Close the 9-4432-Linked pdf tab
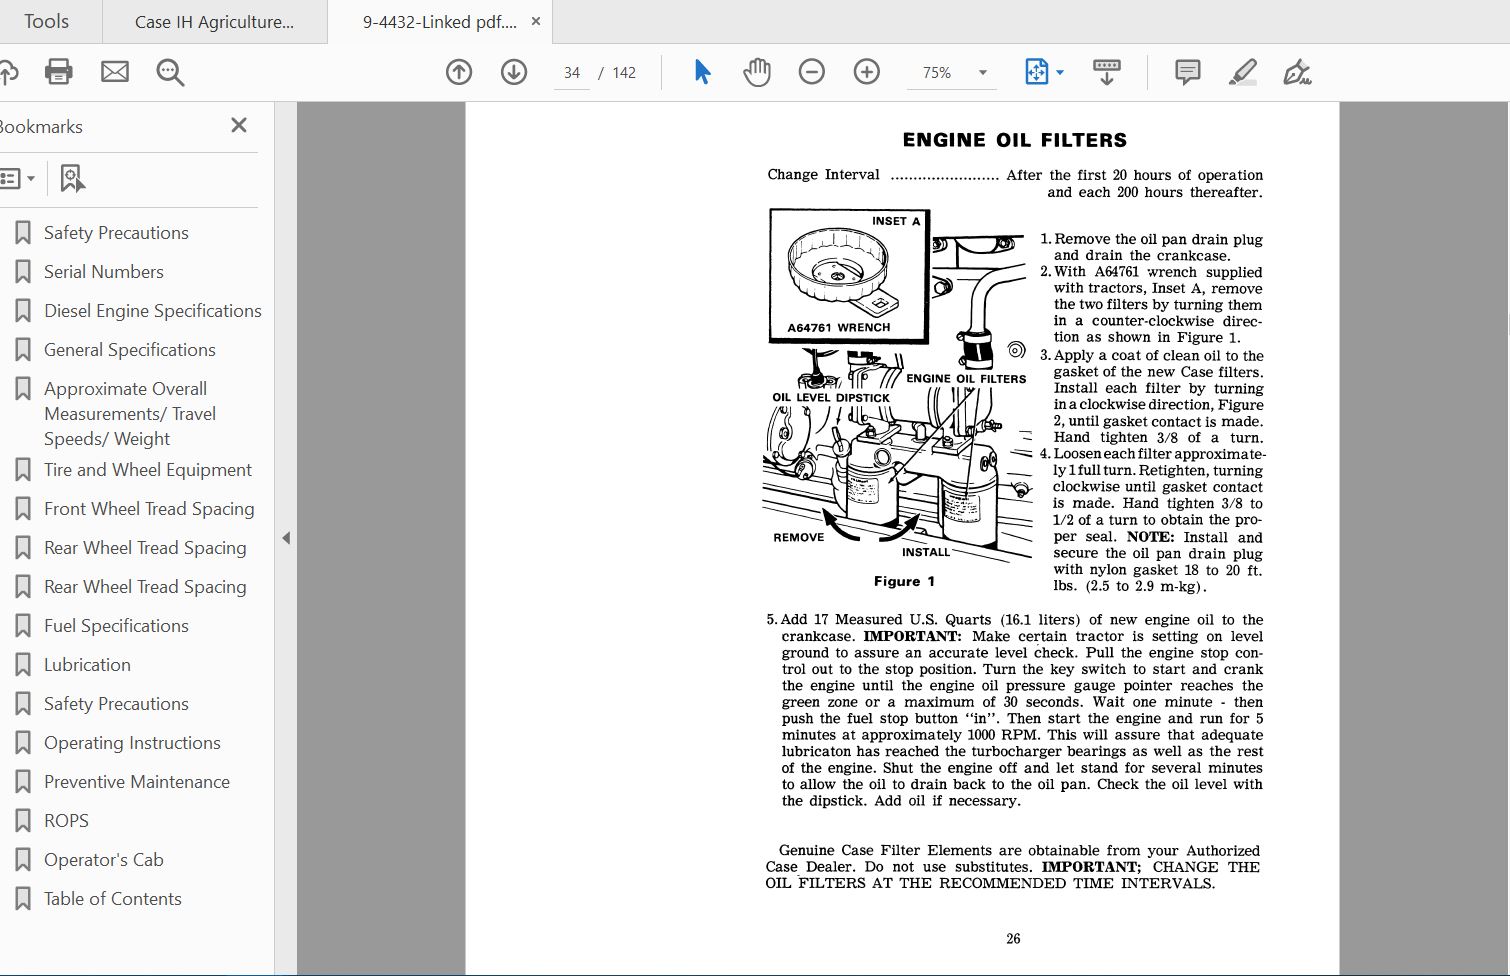This screenshot has height=976, width=1510. pyautogui.click(x=536, y=21)
